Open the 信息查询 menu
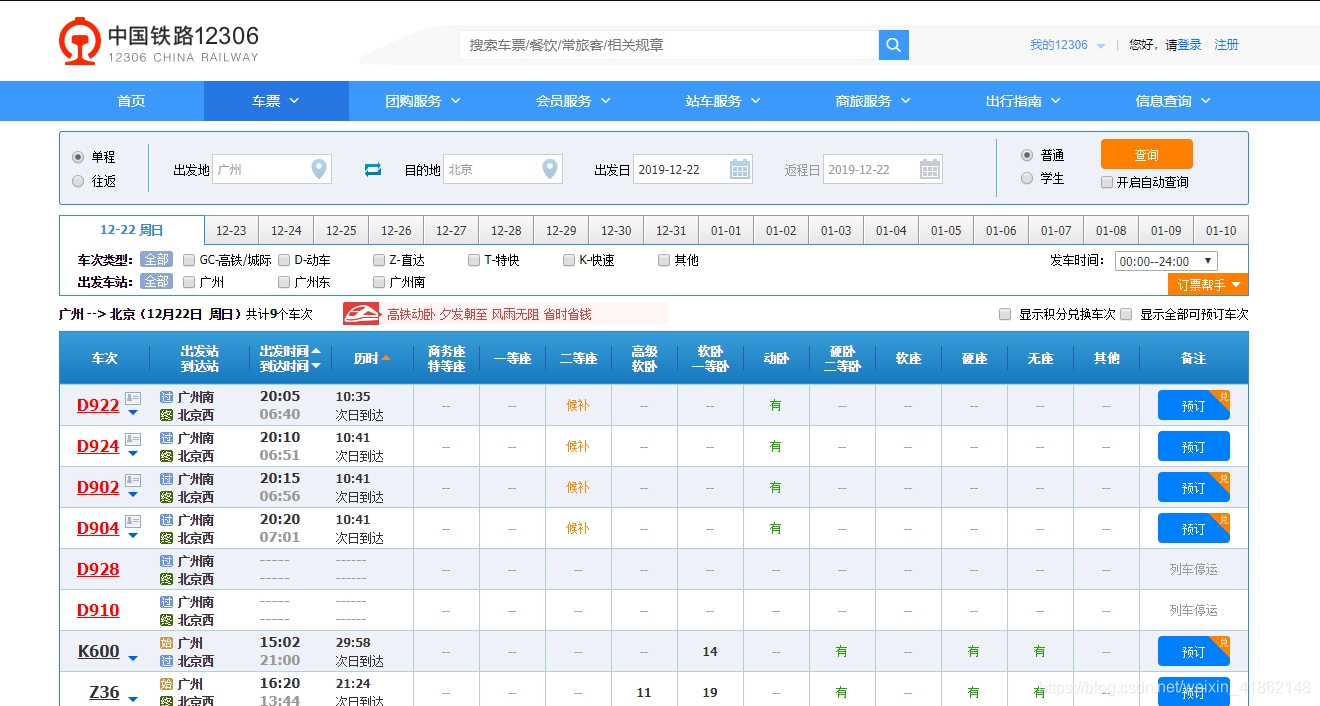The width and height of the screenshot is (1320, 706). [1173, 101]
